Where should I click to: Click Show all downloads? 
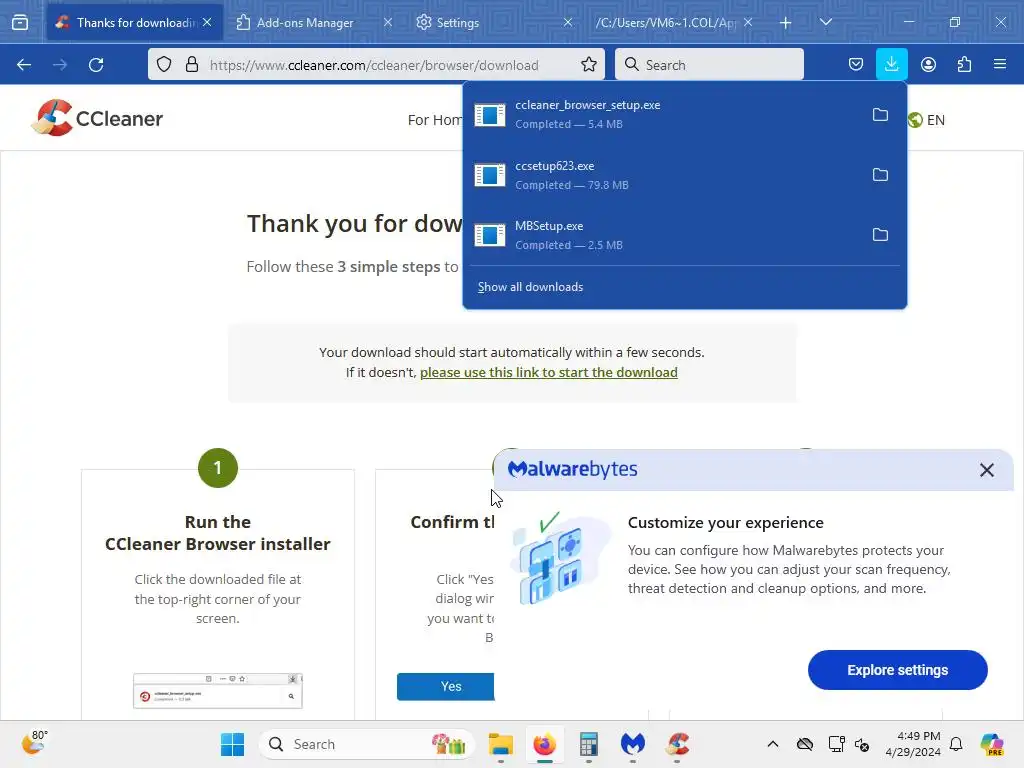coord(530,287)
